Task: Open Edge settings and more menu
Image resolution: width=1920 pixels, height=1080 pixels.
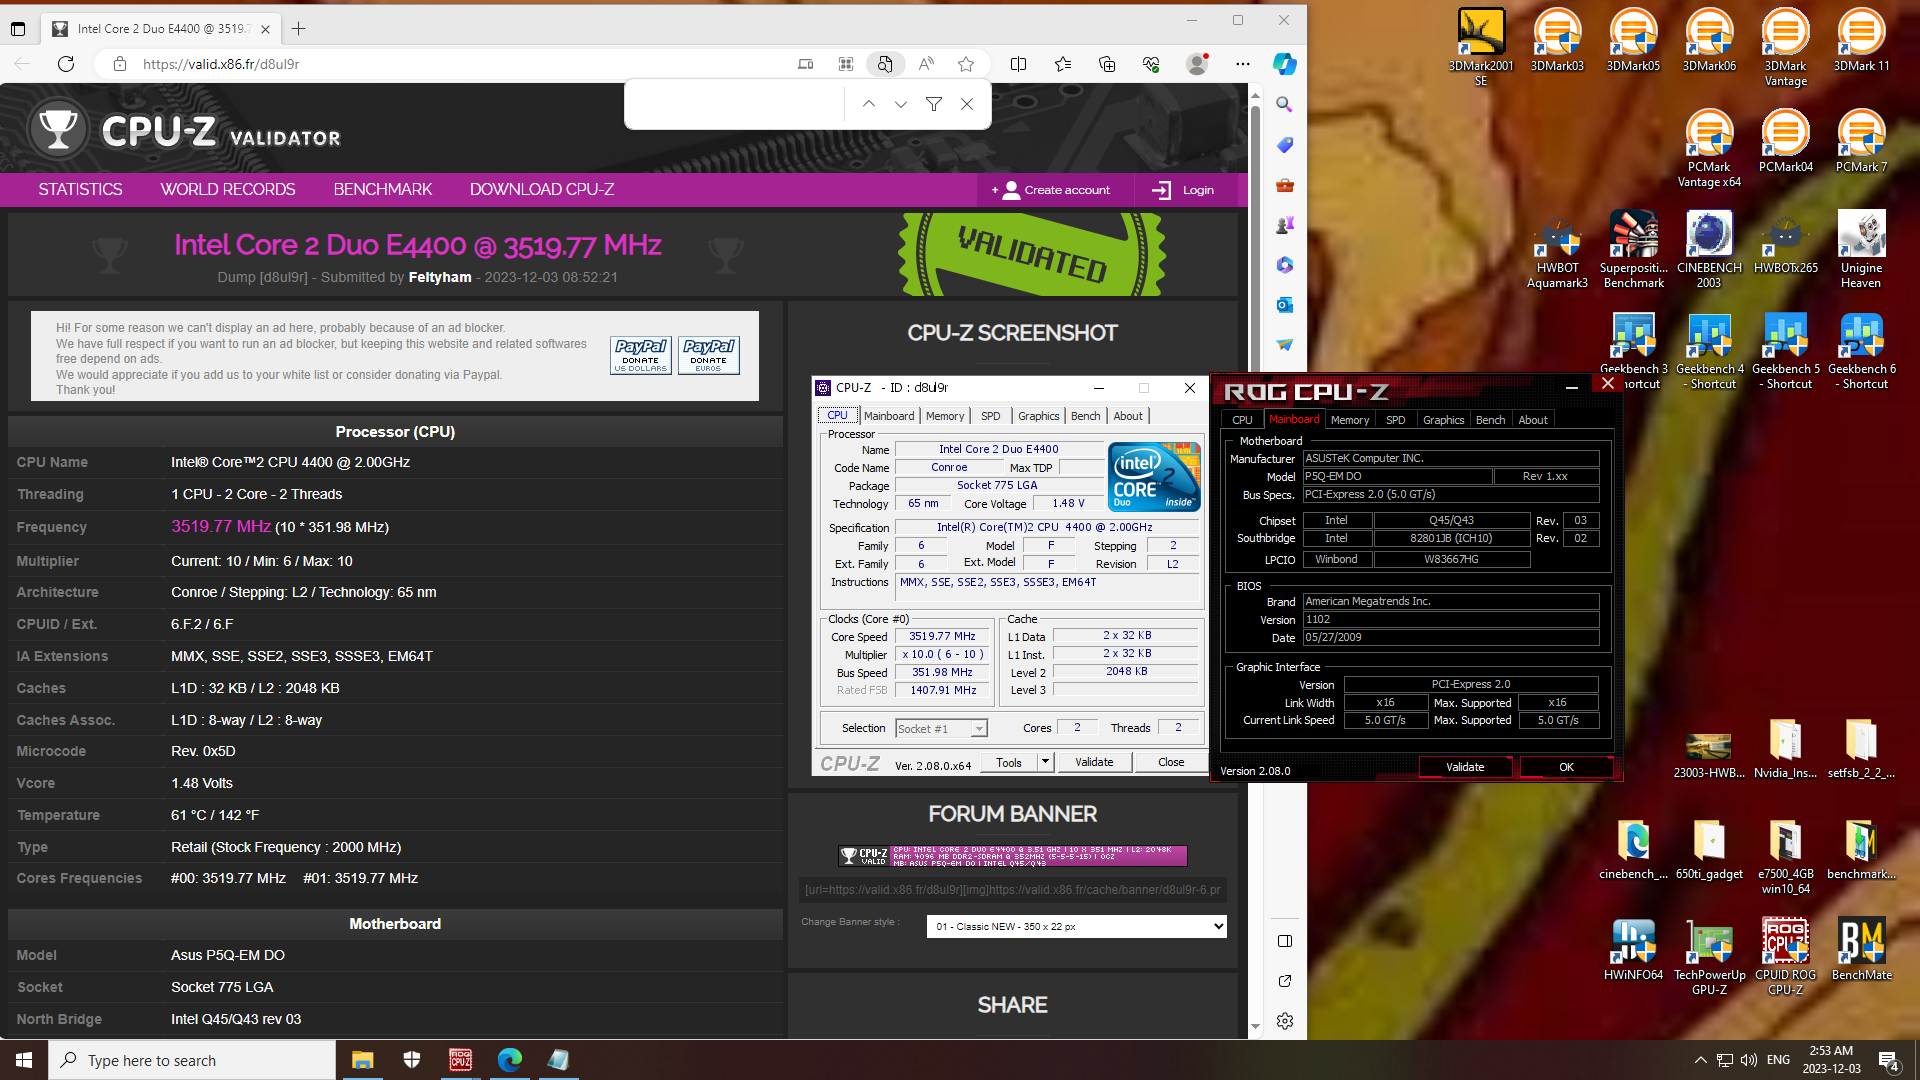Action: 1242,64
